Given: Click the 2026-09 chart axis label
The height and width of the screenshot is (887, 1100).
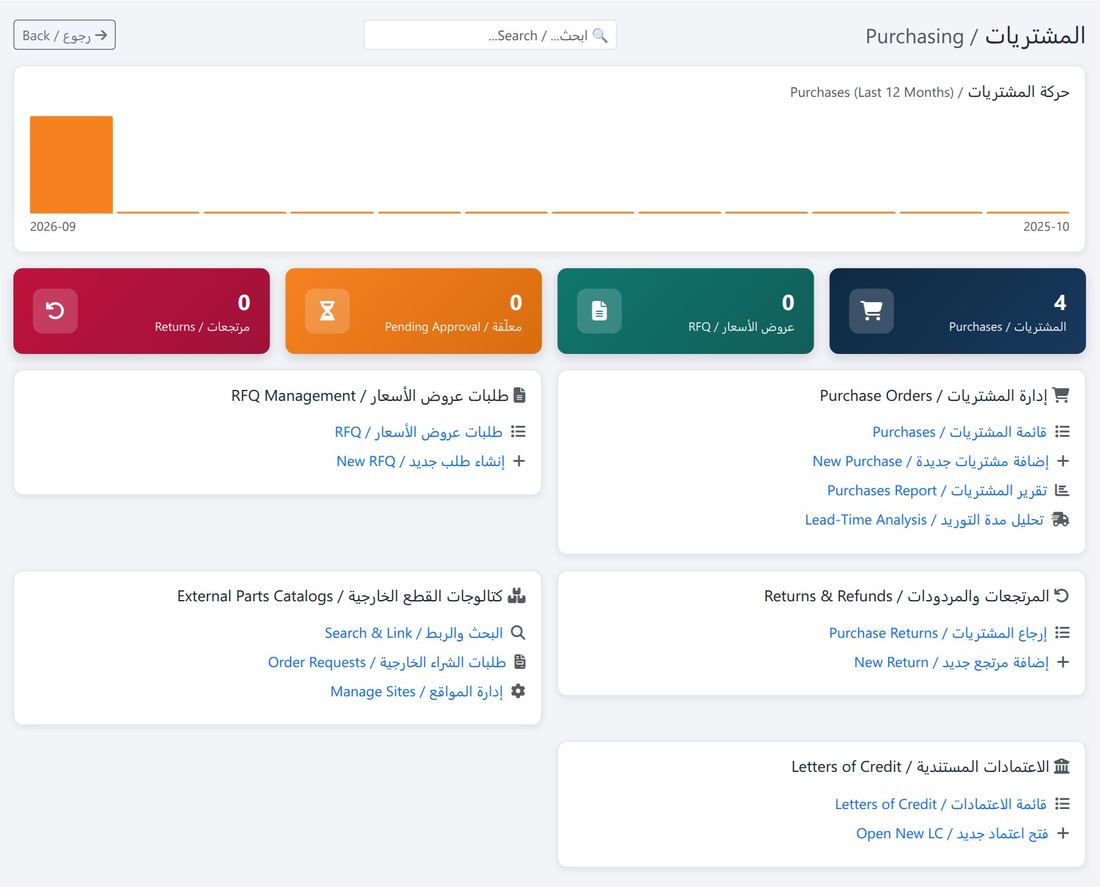Looking at the screenshot, I should coord(53,227).
